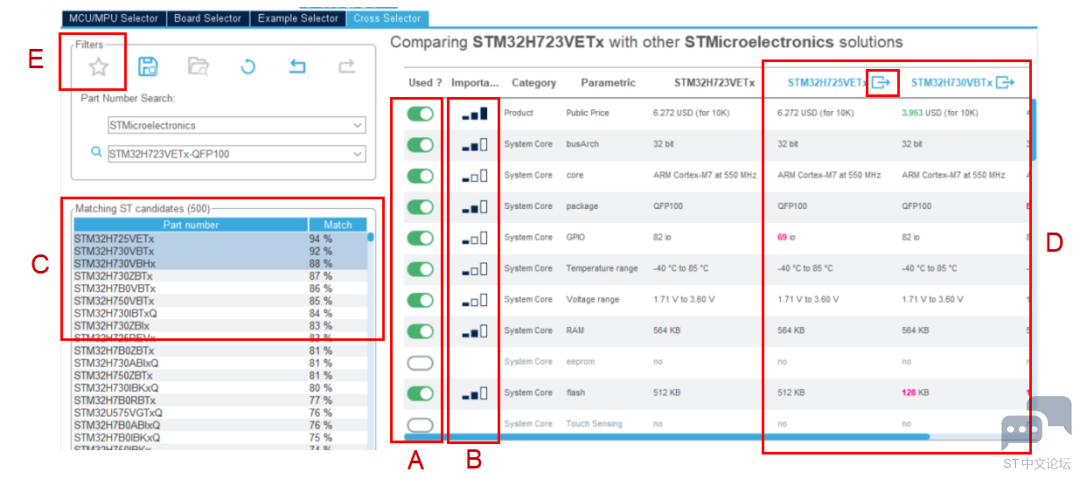
Task: Select STM32H730ZBTx candidate row
Action: [x=220, y=276]
